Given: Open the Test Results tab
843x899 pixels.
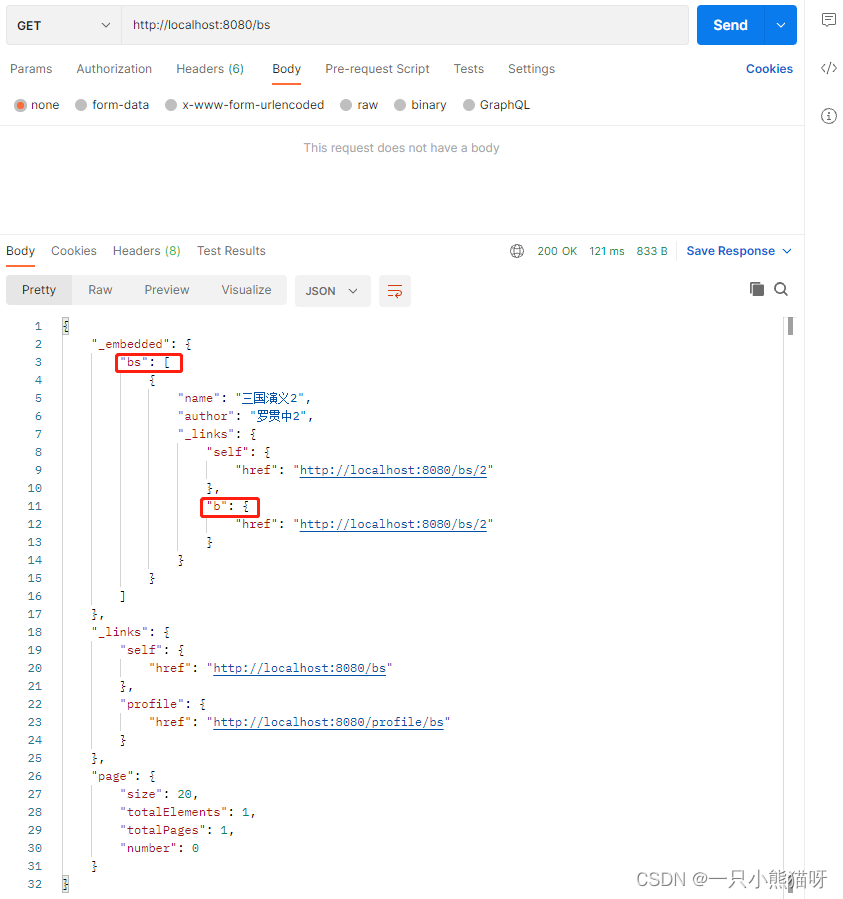Looking at the screenshot, I should pos(231,251).
